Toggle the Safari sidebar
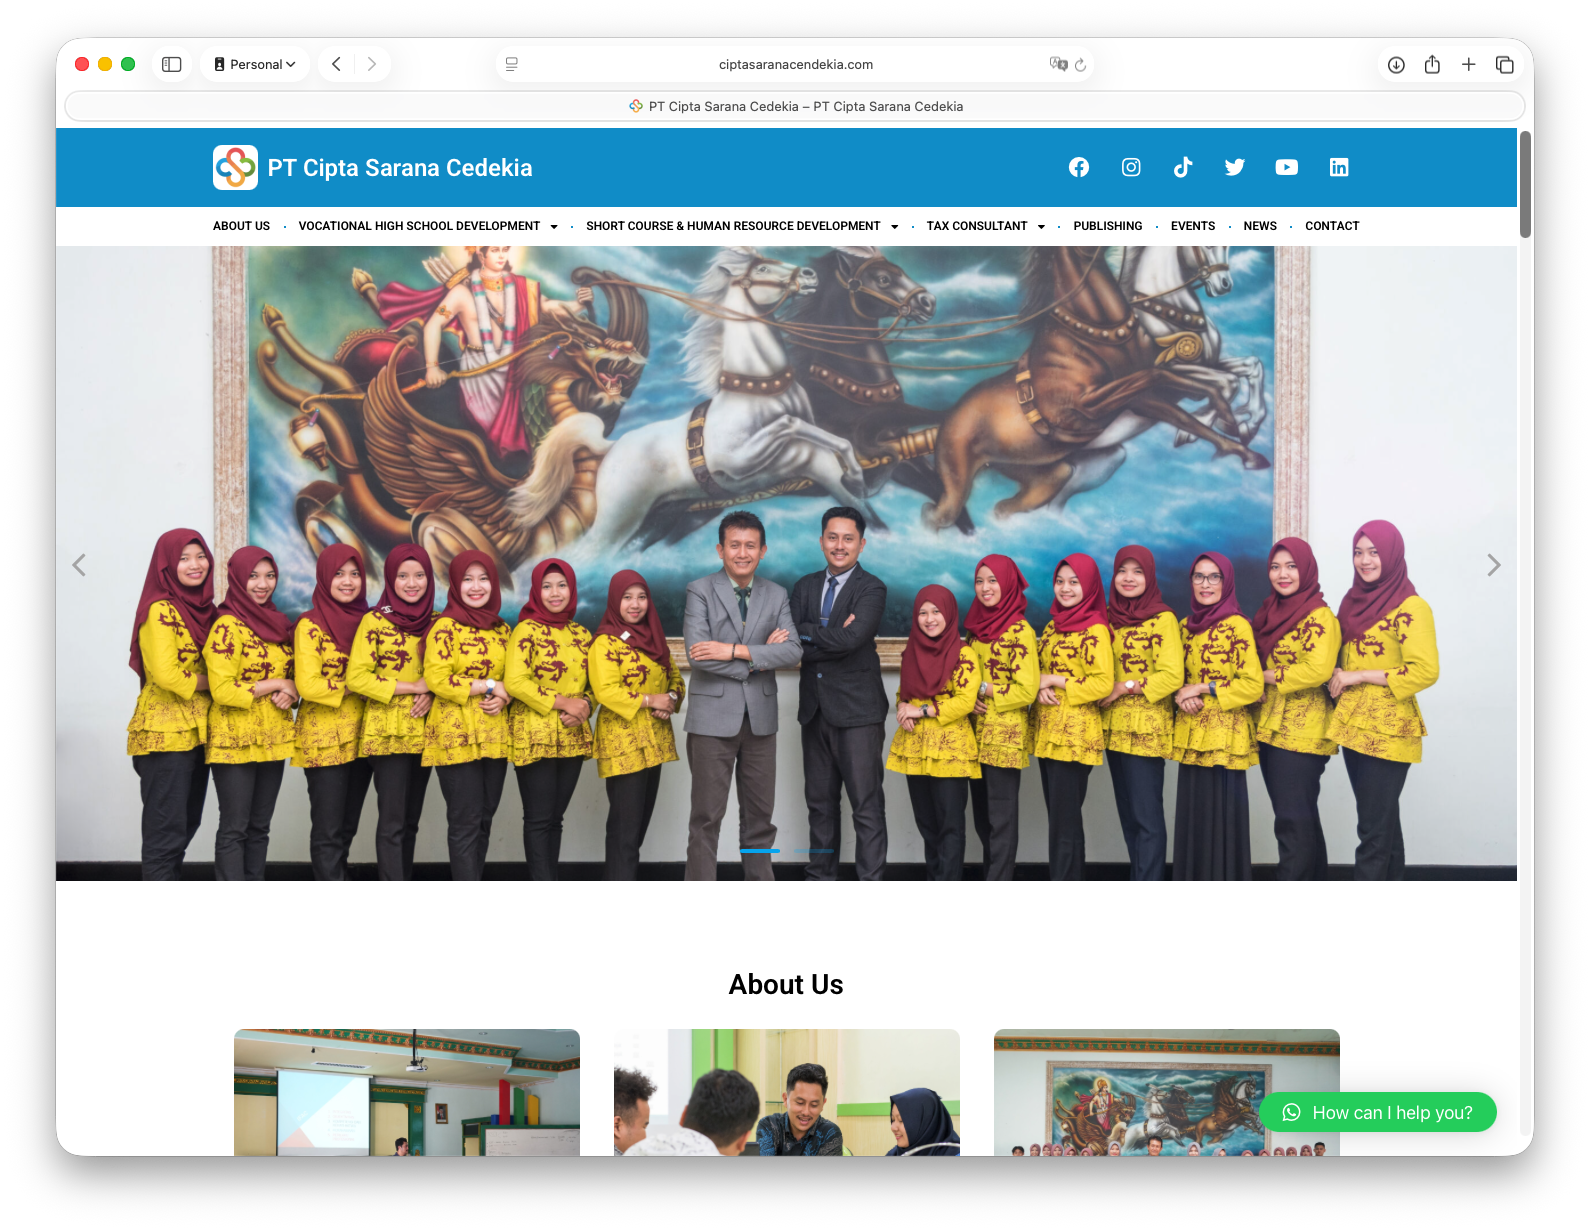The height and width of the screenshot is (1230, 1590). pos(172,64)
